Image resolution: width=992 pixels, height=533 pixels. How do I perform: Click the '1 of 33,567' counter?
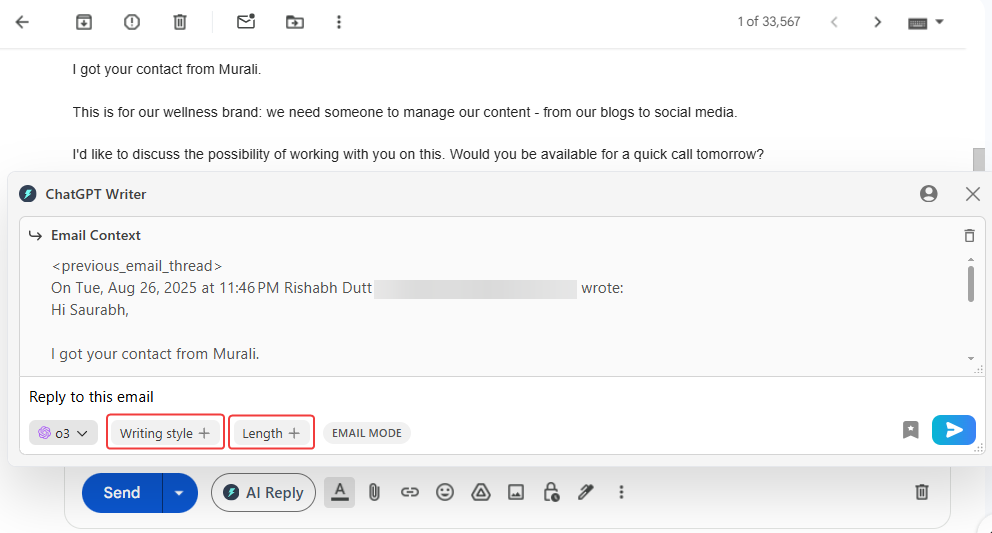coord(769,22)
